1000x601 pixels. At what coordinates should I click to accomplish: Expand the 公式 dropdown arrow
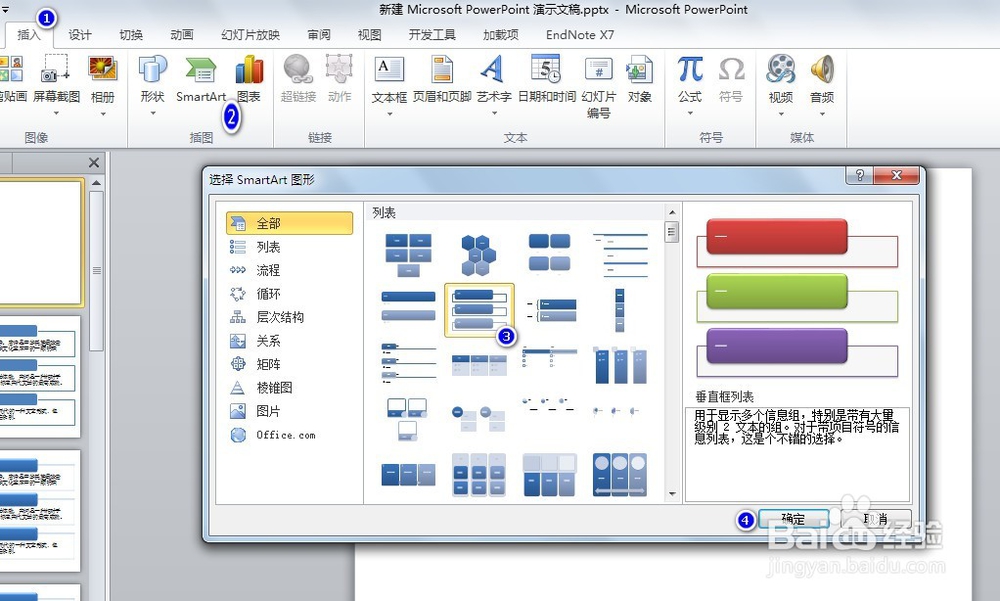coord(690,114)
